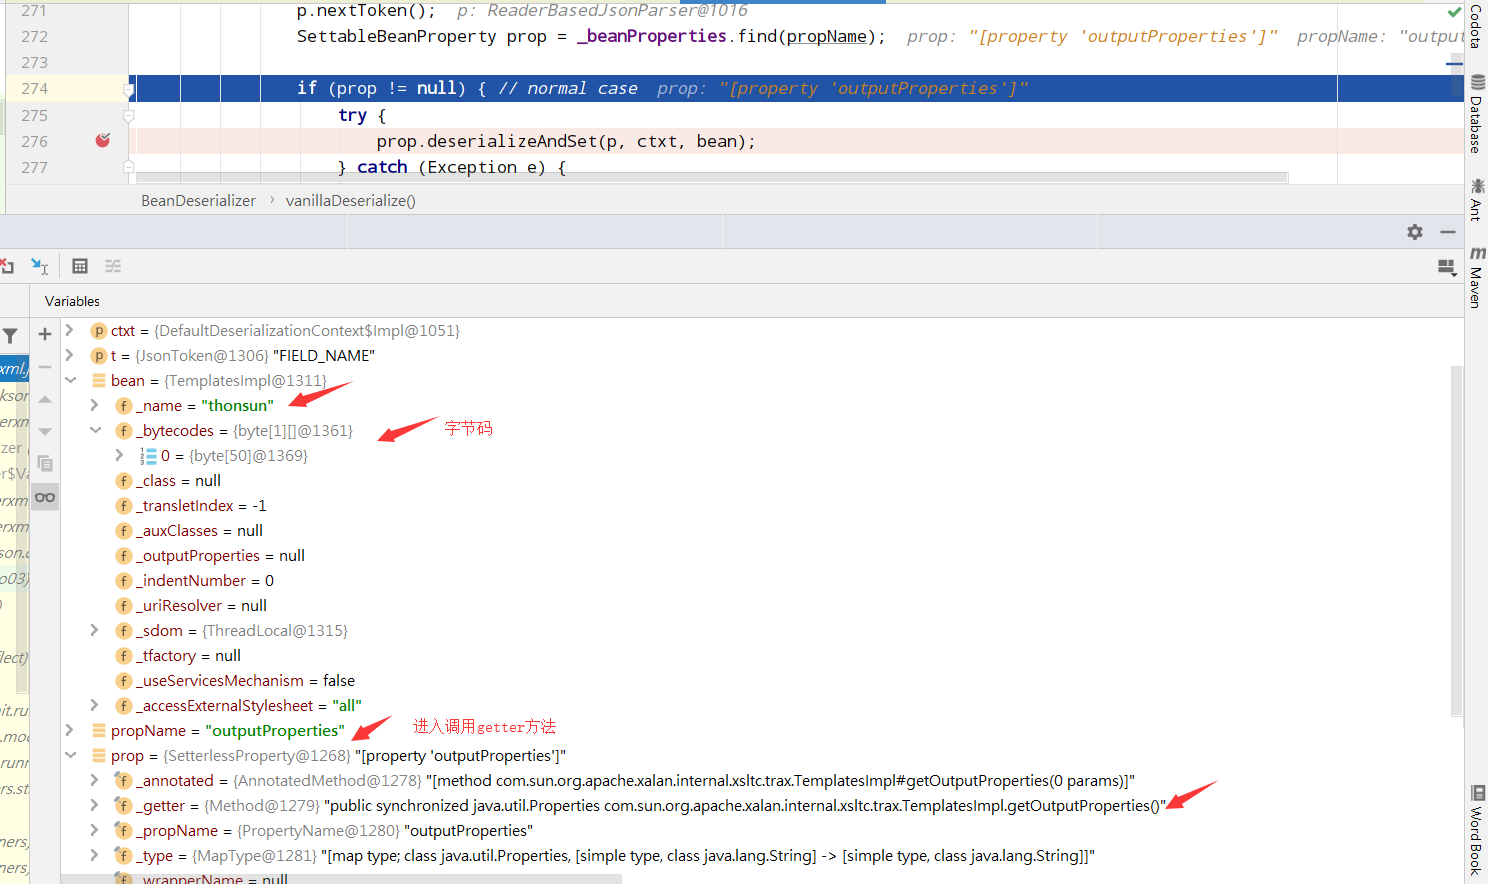Viewport: 1488px width, 884px height.
Task: Click the Database cylinder icon on sidebar
Action: click(1477, 82)
